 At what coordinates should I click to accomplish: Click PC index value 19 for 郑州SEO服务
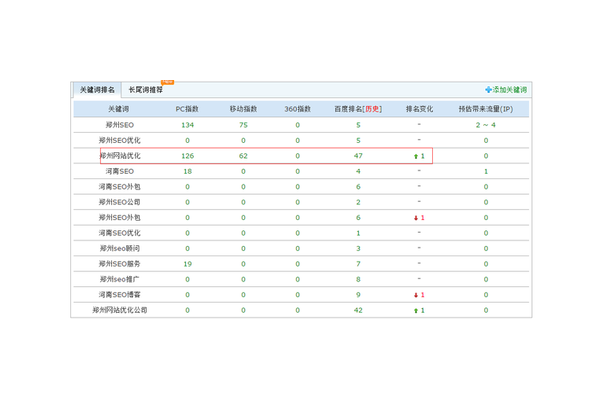click(x=188, y=264)
